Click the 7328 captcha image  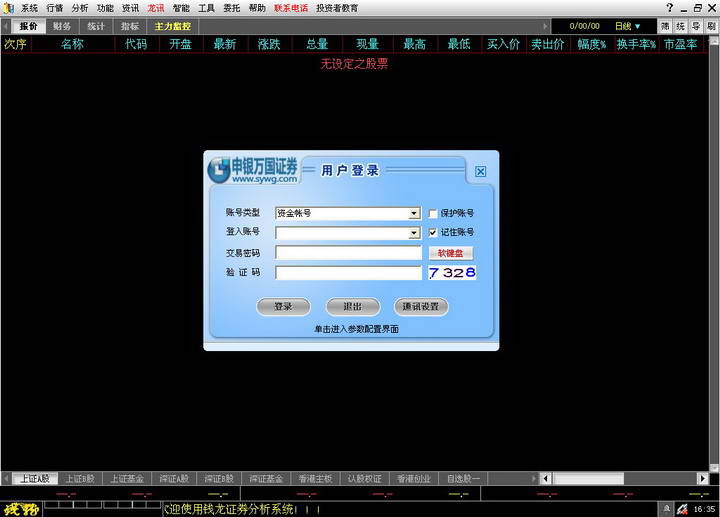click(x=452, y=273)
